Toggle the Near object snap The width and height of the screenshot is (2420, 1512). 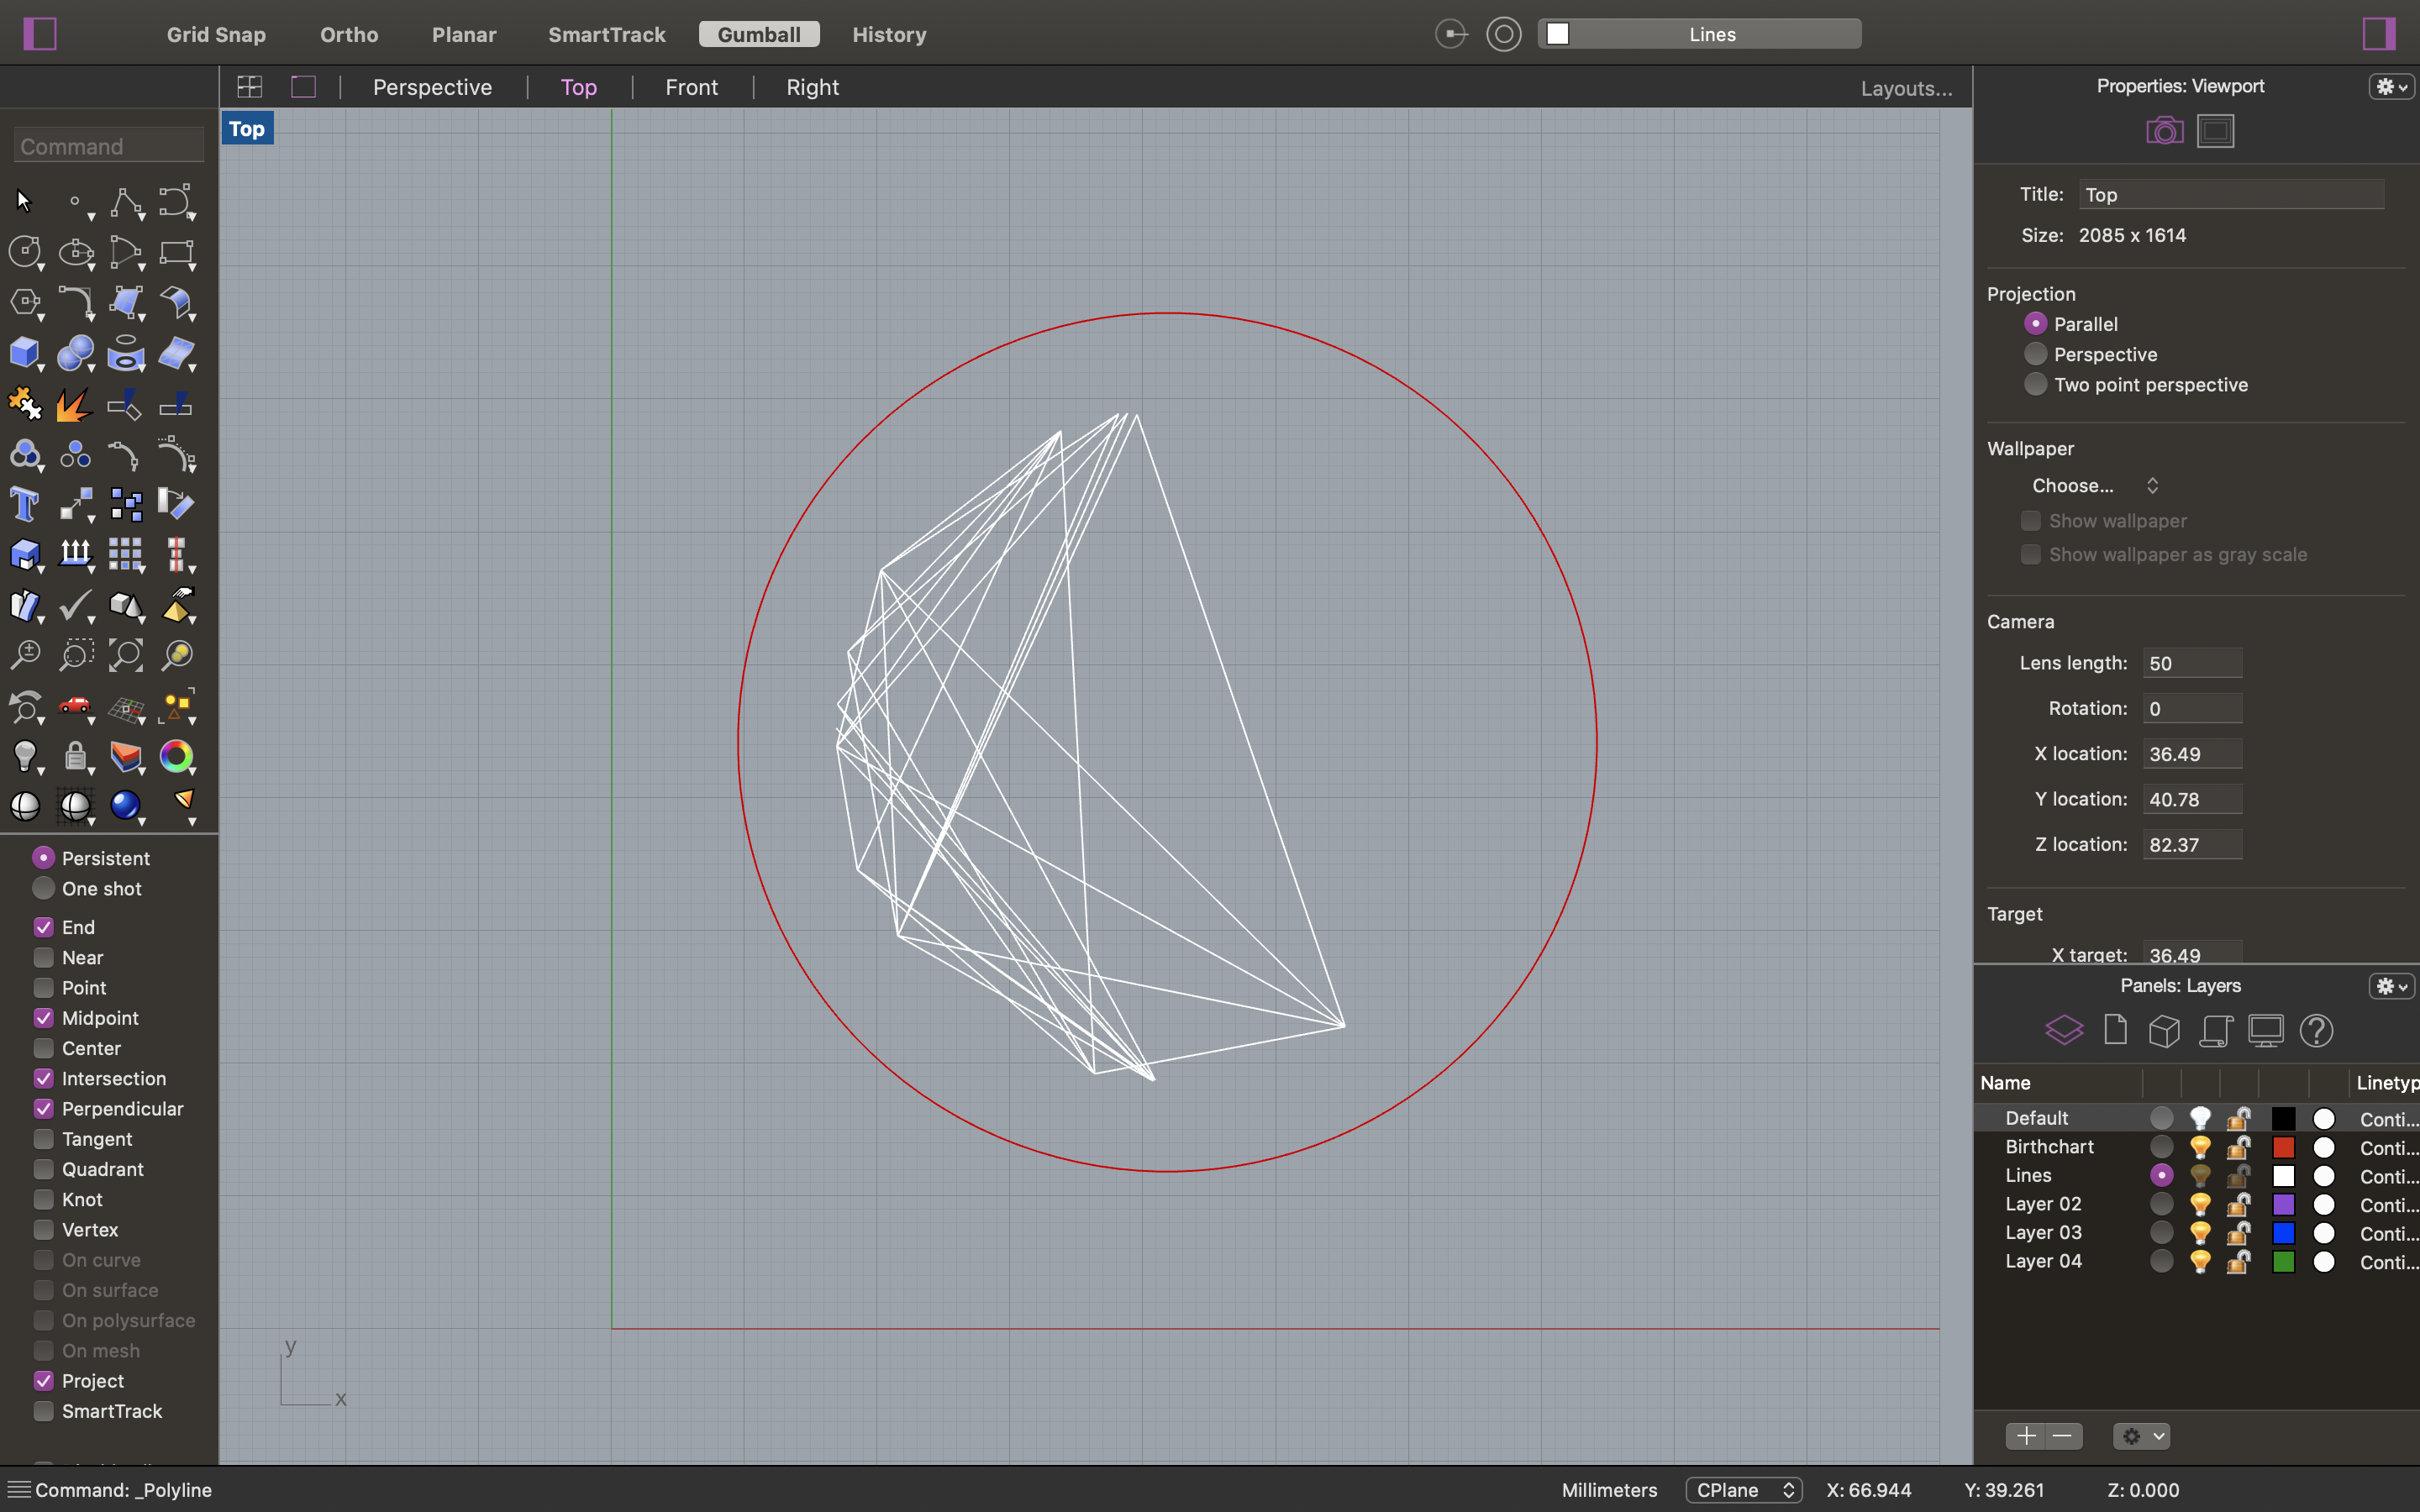click(43, 957)
